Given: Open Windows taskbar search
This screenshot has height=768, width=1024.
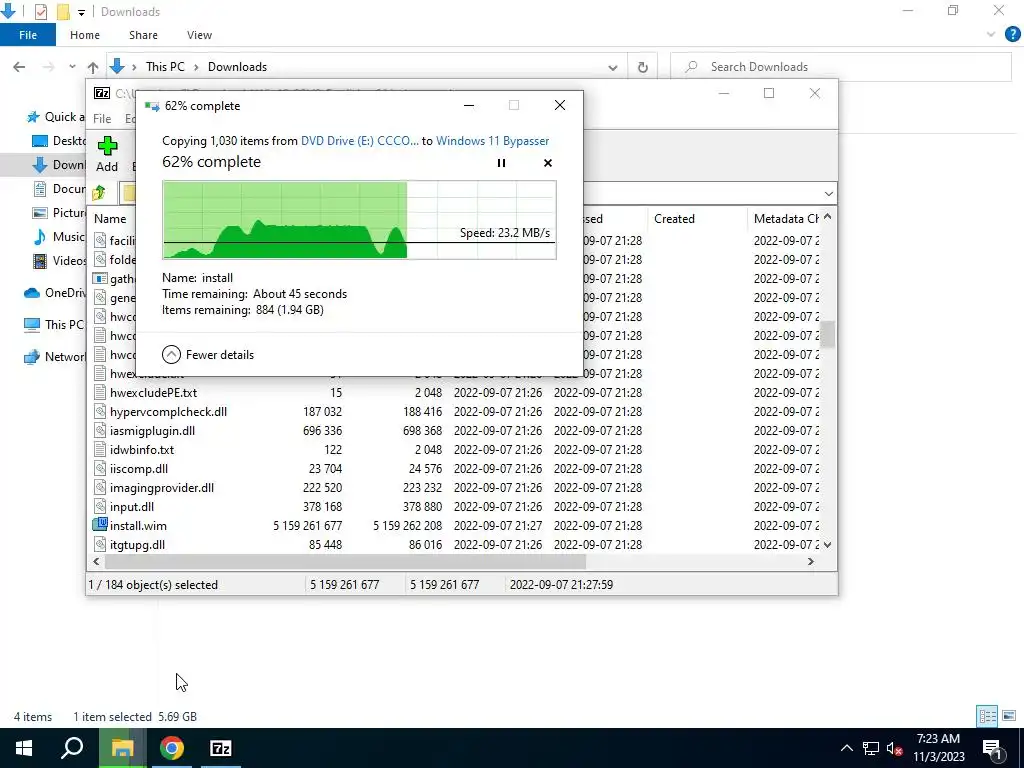Looking at the screenshot, I should (72, 748).
